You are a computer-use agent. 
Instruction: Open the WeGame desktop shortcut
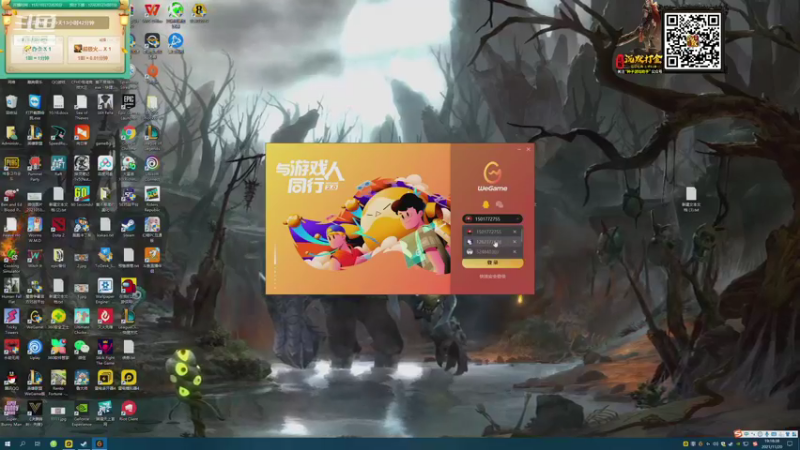click(x=35, y=319)
